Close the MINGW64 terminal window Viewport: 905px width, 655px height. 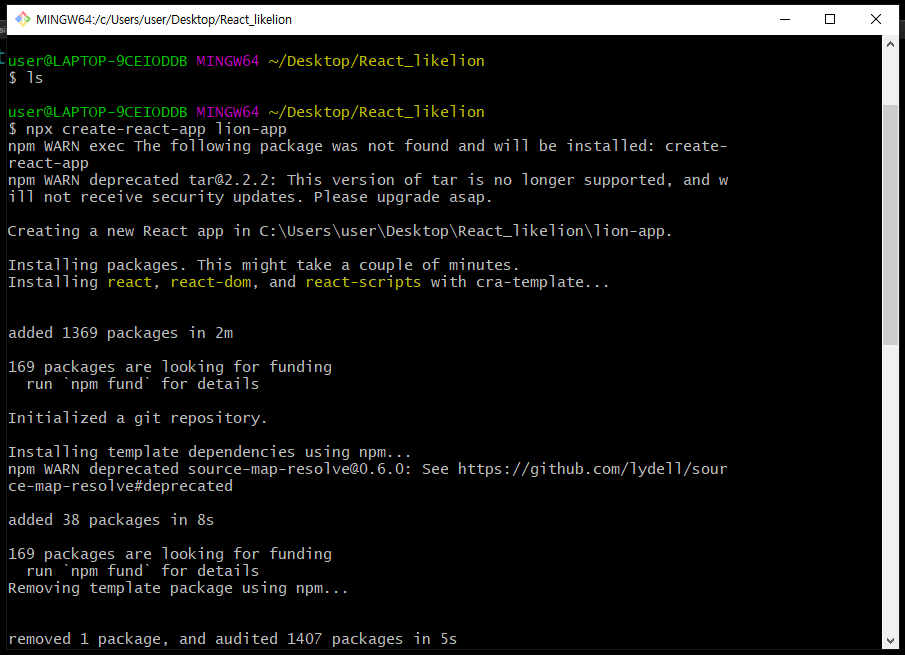click(x=876, y=19)
